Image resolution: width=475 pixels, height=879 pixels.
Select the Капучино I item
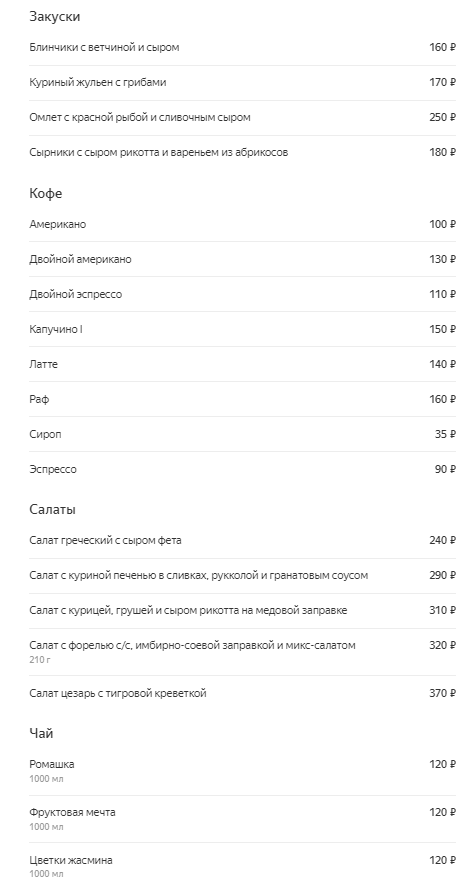(242, 329)
